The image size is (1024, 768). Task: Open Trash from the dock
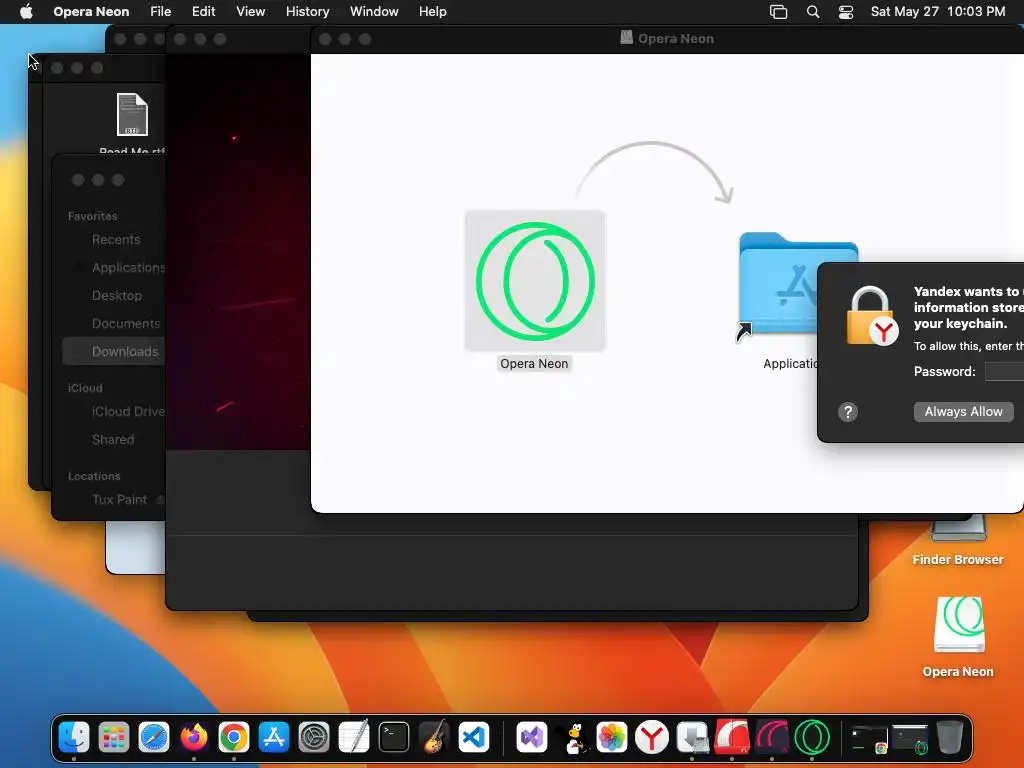950,737
